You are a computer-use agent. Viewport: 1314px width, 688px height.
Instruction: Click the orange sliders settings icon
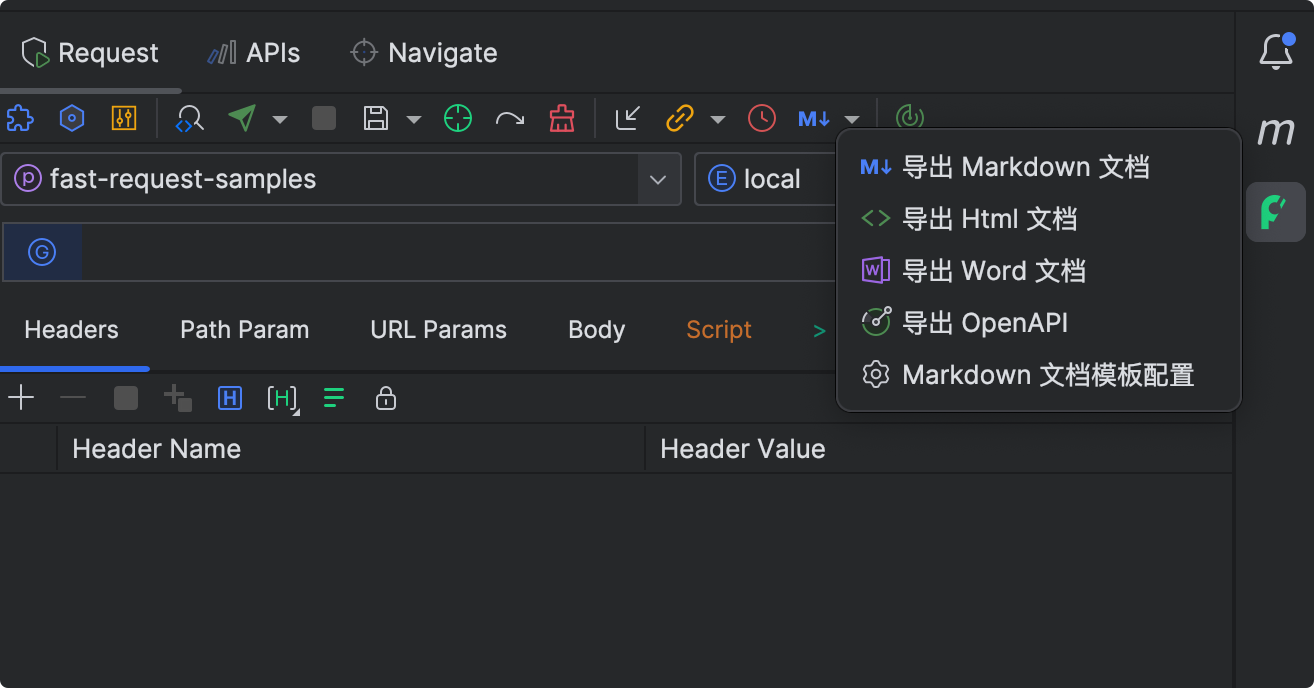point(124,118)
